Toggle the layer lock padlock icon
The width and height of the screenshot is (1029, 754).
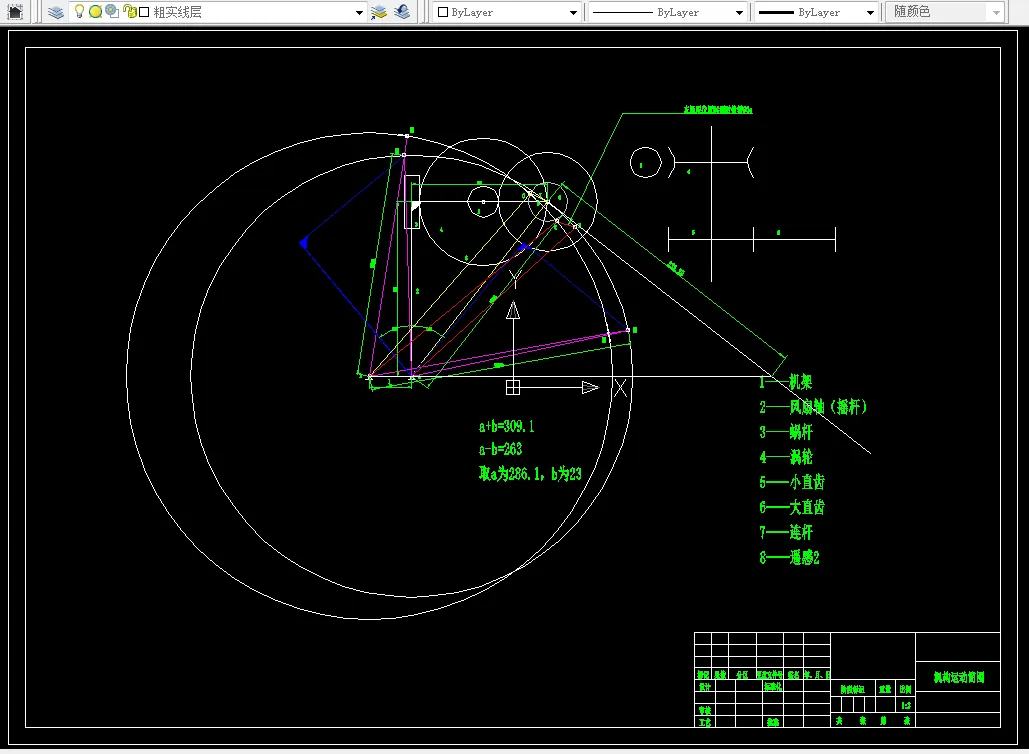click(x=130, y=12)
